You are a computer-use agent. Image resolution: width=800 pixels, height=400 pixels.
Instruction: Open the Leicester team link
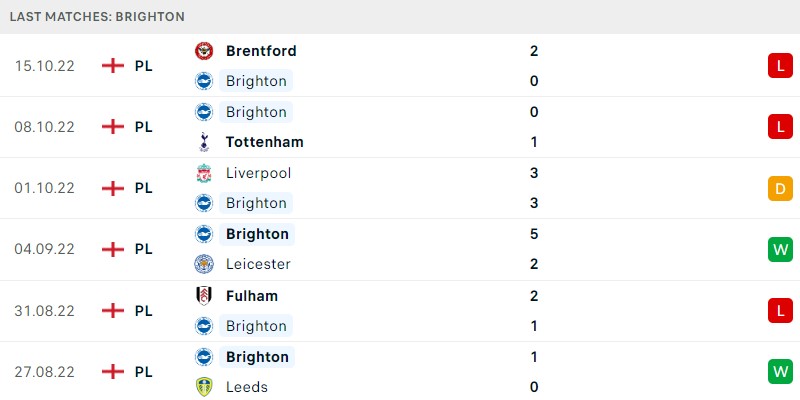258,264
